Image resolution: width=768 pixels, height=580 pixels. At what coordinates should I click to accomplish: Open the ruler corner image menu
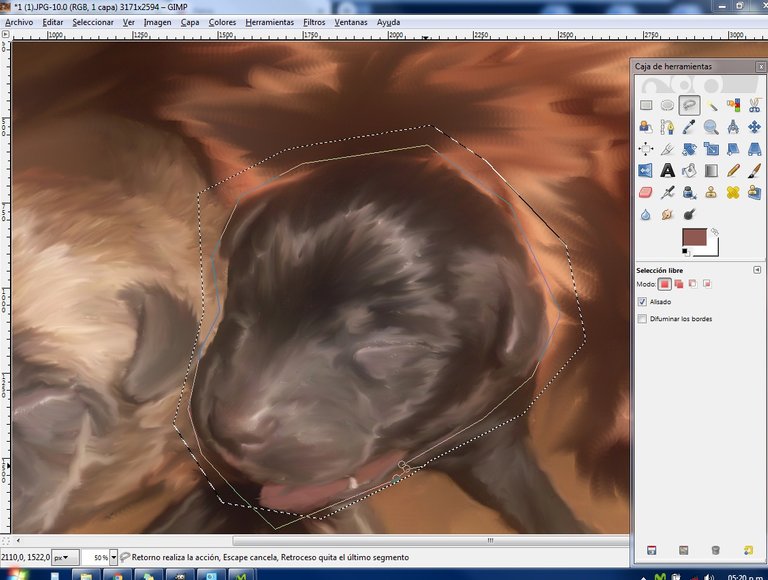(x=5, y=34)
